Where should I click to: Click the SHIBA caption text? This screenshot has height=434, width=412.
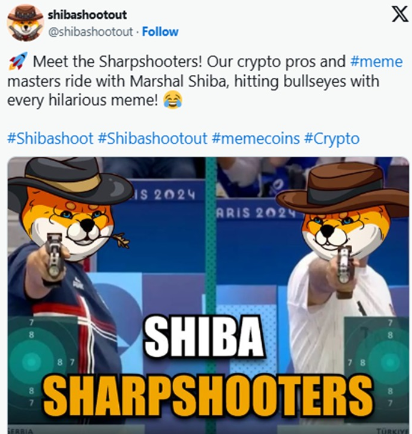click(204, 336)
